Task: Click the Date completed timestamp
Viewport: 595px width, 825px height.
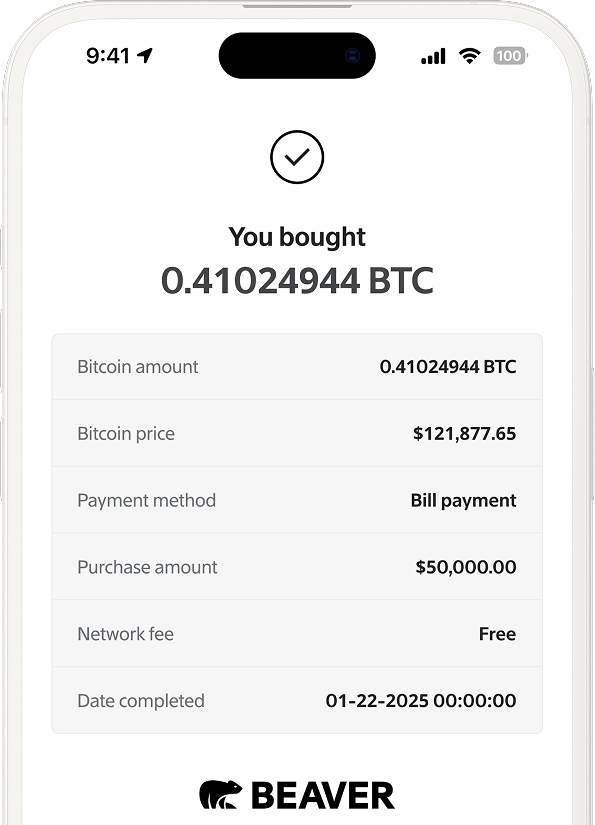Action: point(422,700)
